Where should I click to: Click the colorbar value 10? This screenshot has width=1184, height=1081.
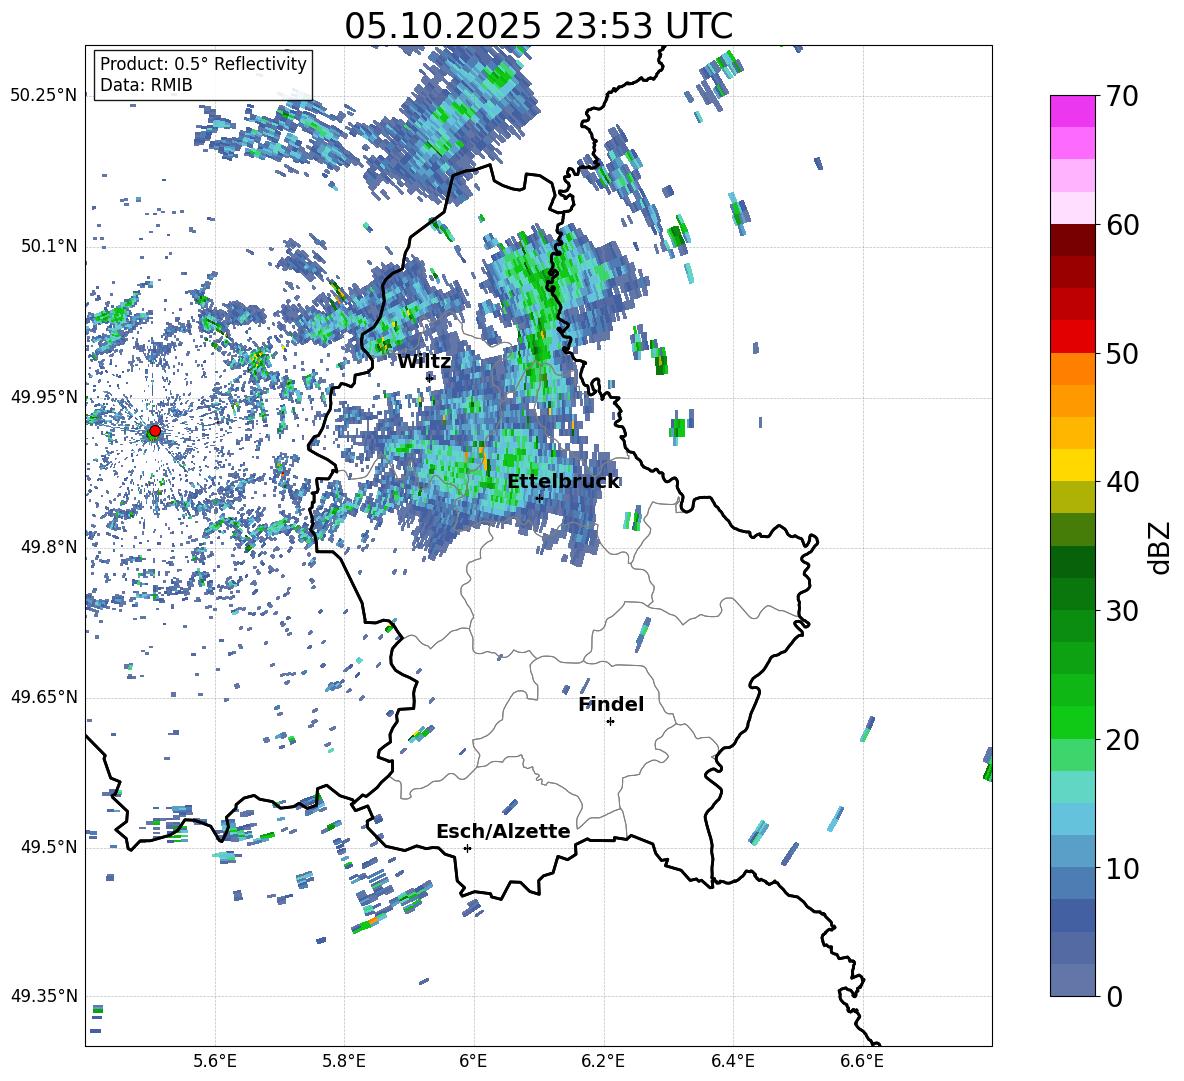click(x=1122, y=868)
